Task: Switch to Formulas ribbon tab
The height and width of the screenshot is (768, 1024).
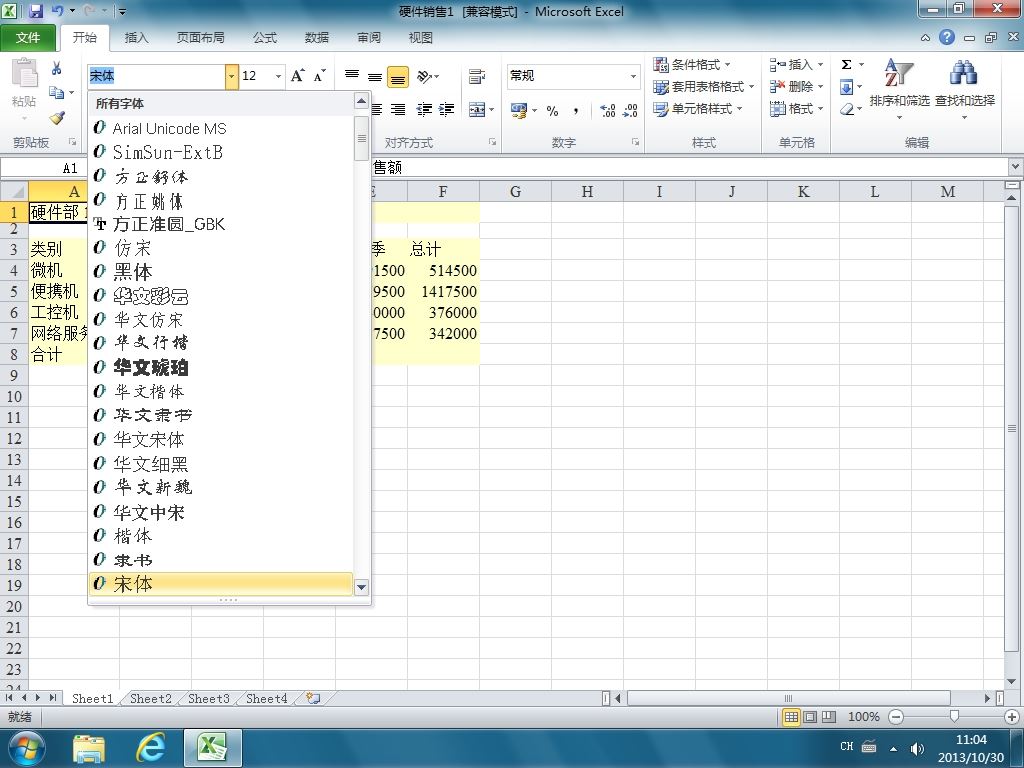Action: [264, 38]
